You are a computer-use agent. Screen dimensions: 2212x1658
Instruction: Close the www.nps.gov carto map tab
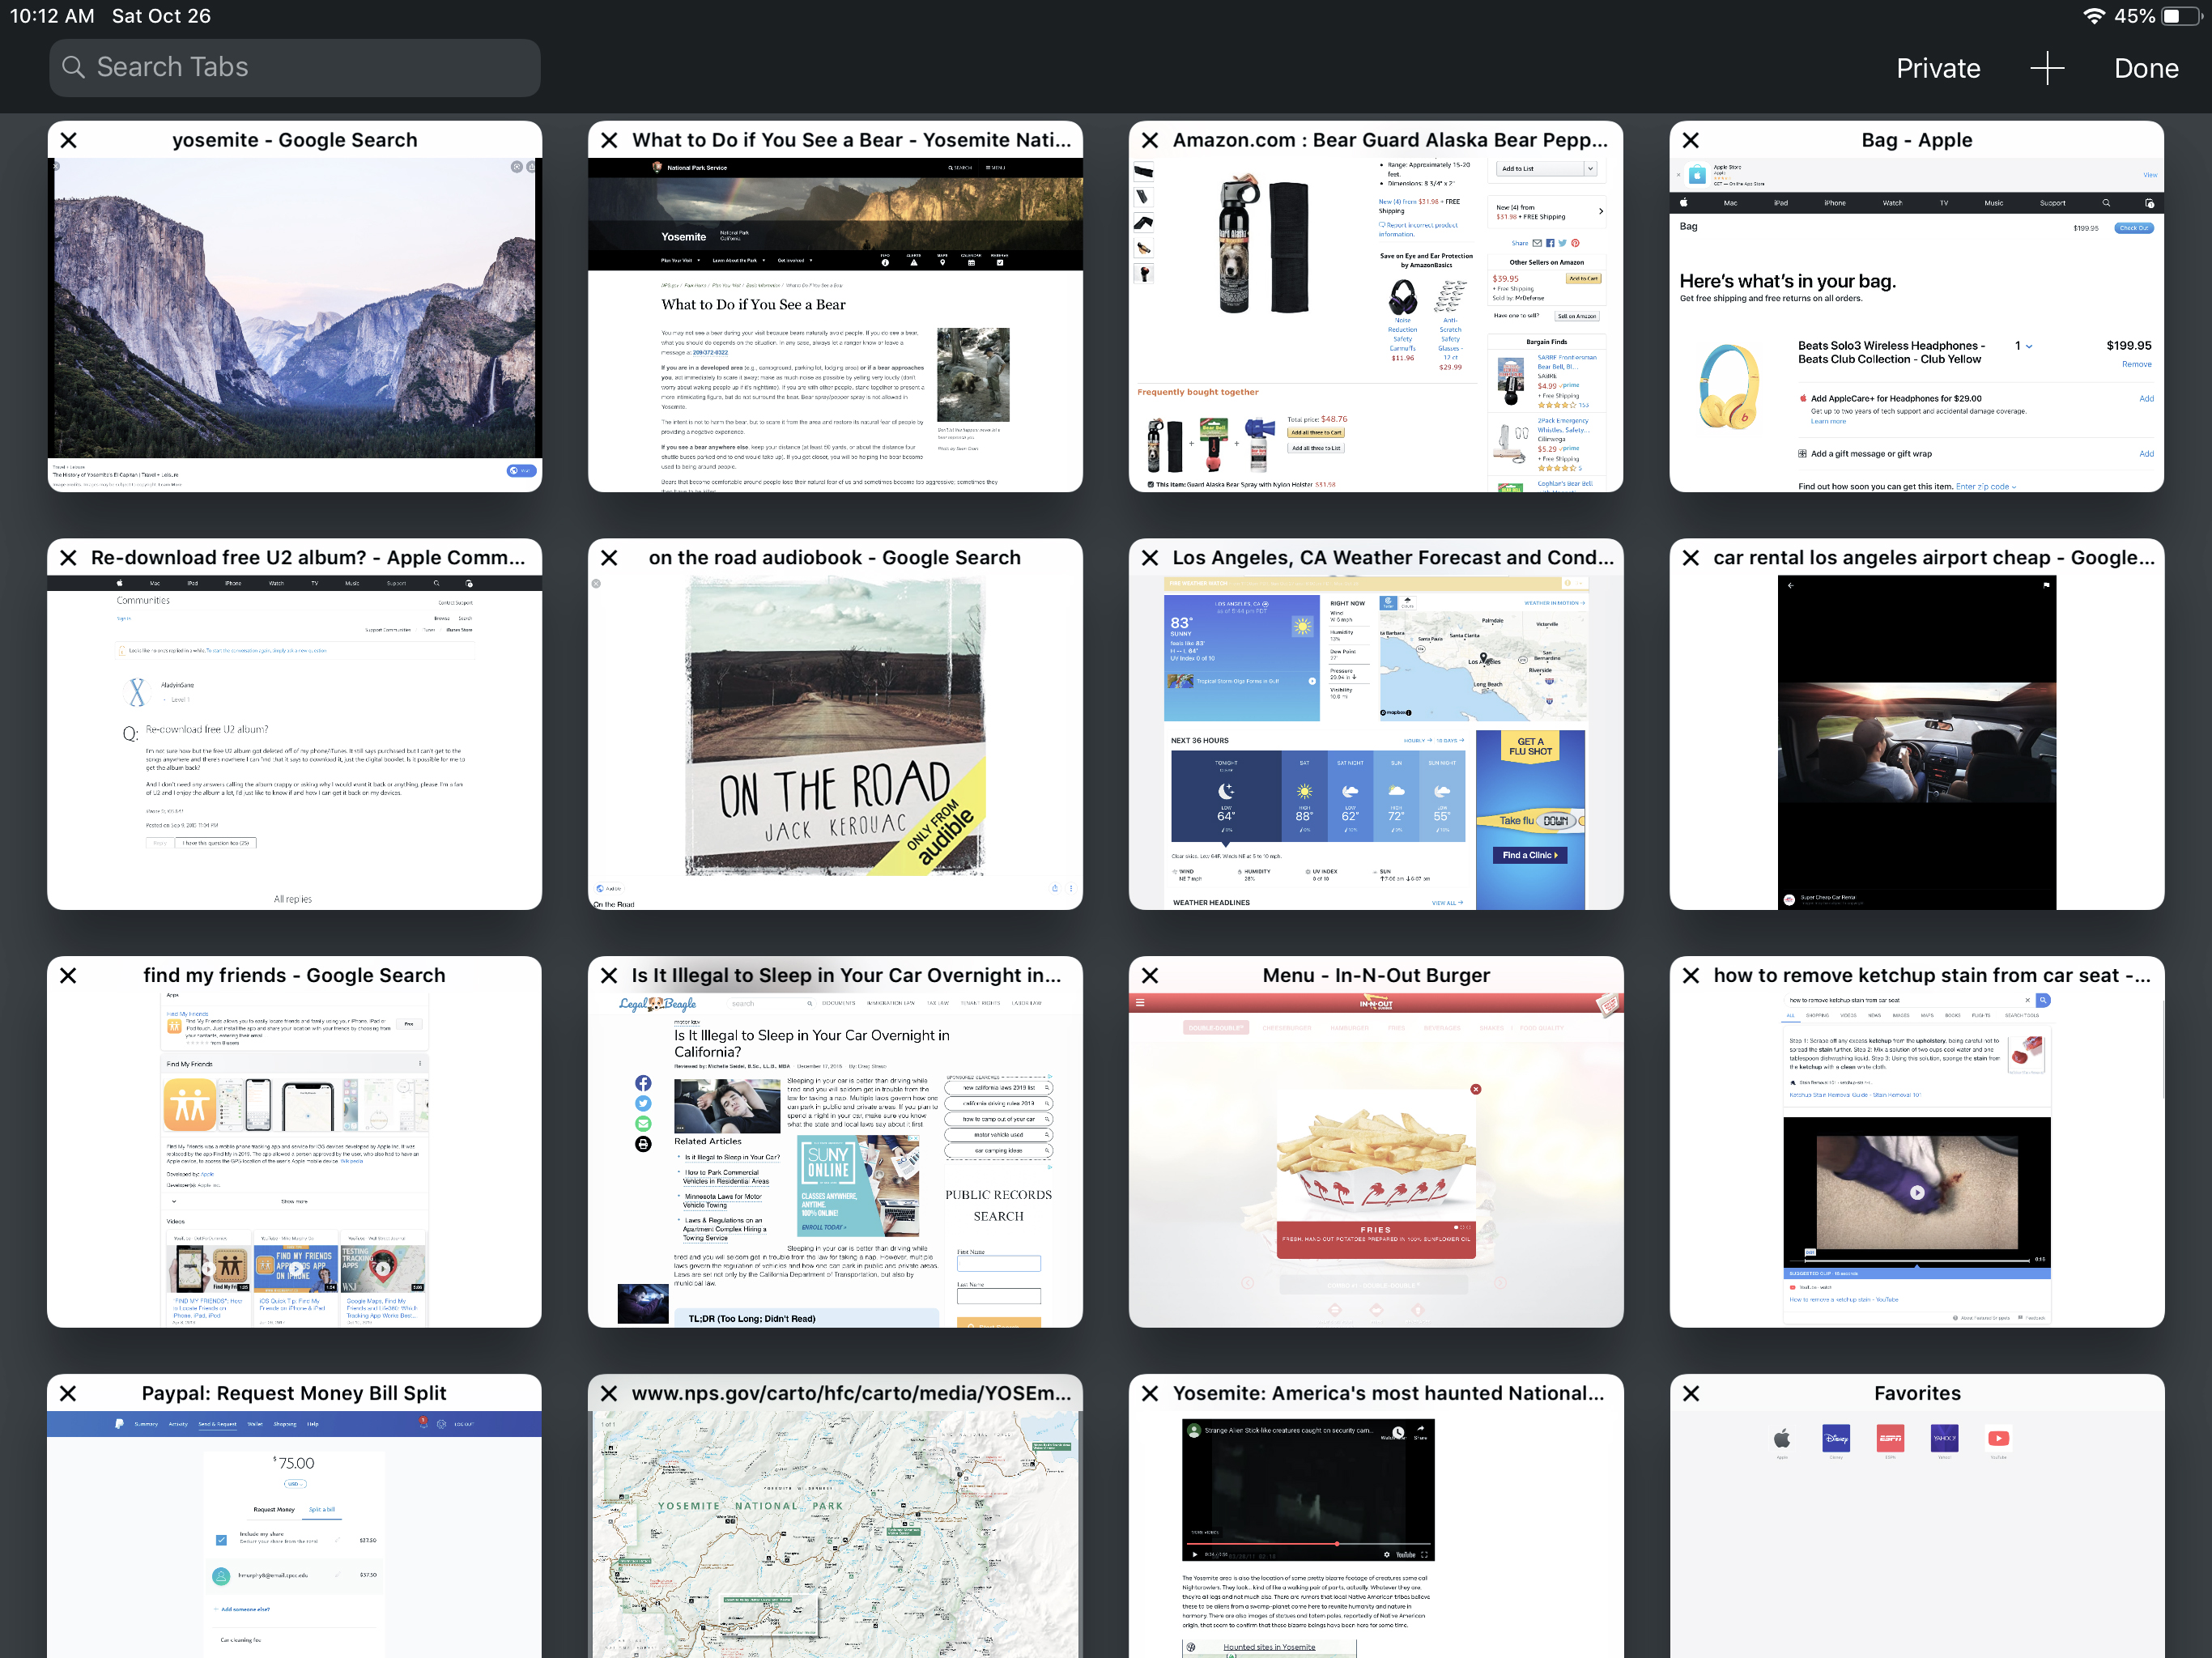(609, 1393)
